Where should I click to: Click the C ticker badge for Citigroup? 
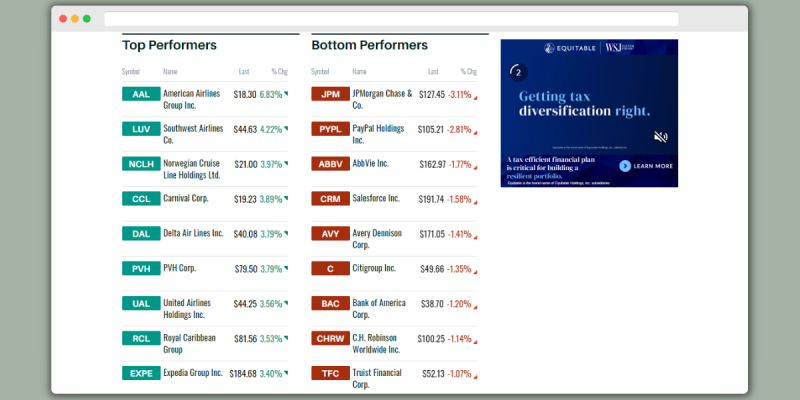coord(331,268)
